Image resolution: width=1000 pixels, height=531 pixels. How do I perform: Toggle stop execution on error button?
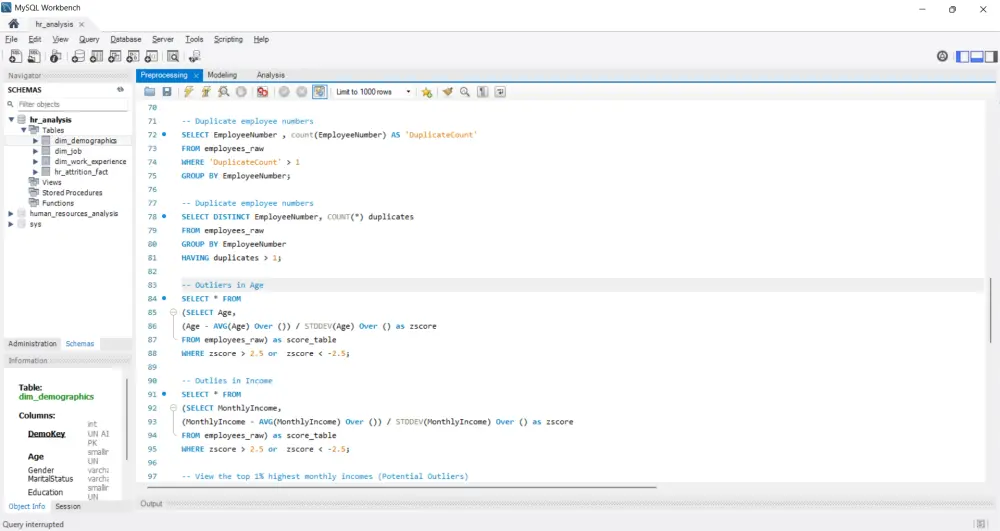pyautogui.click(x=262, y=92)
